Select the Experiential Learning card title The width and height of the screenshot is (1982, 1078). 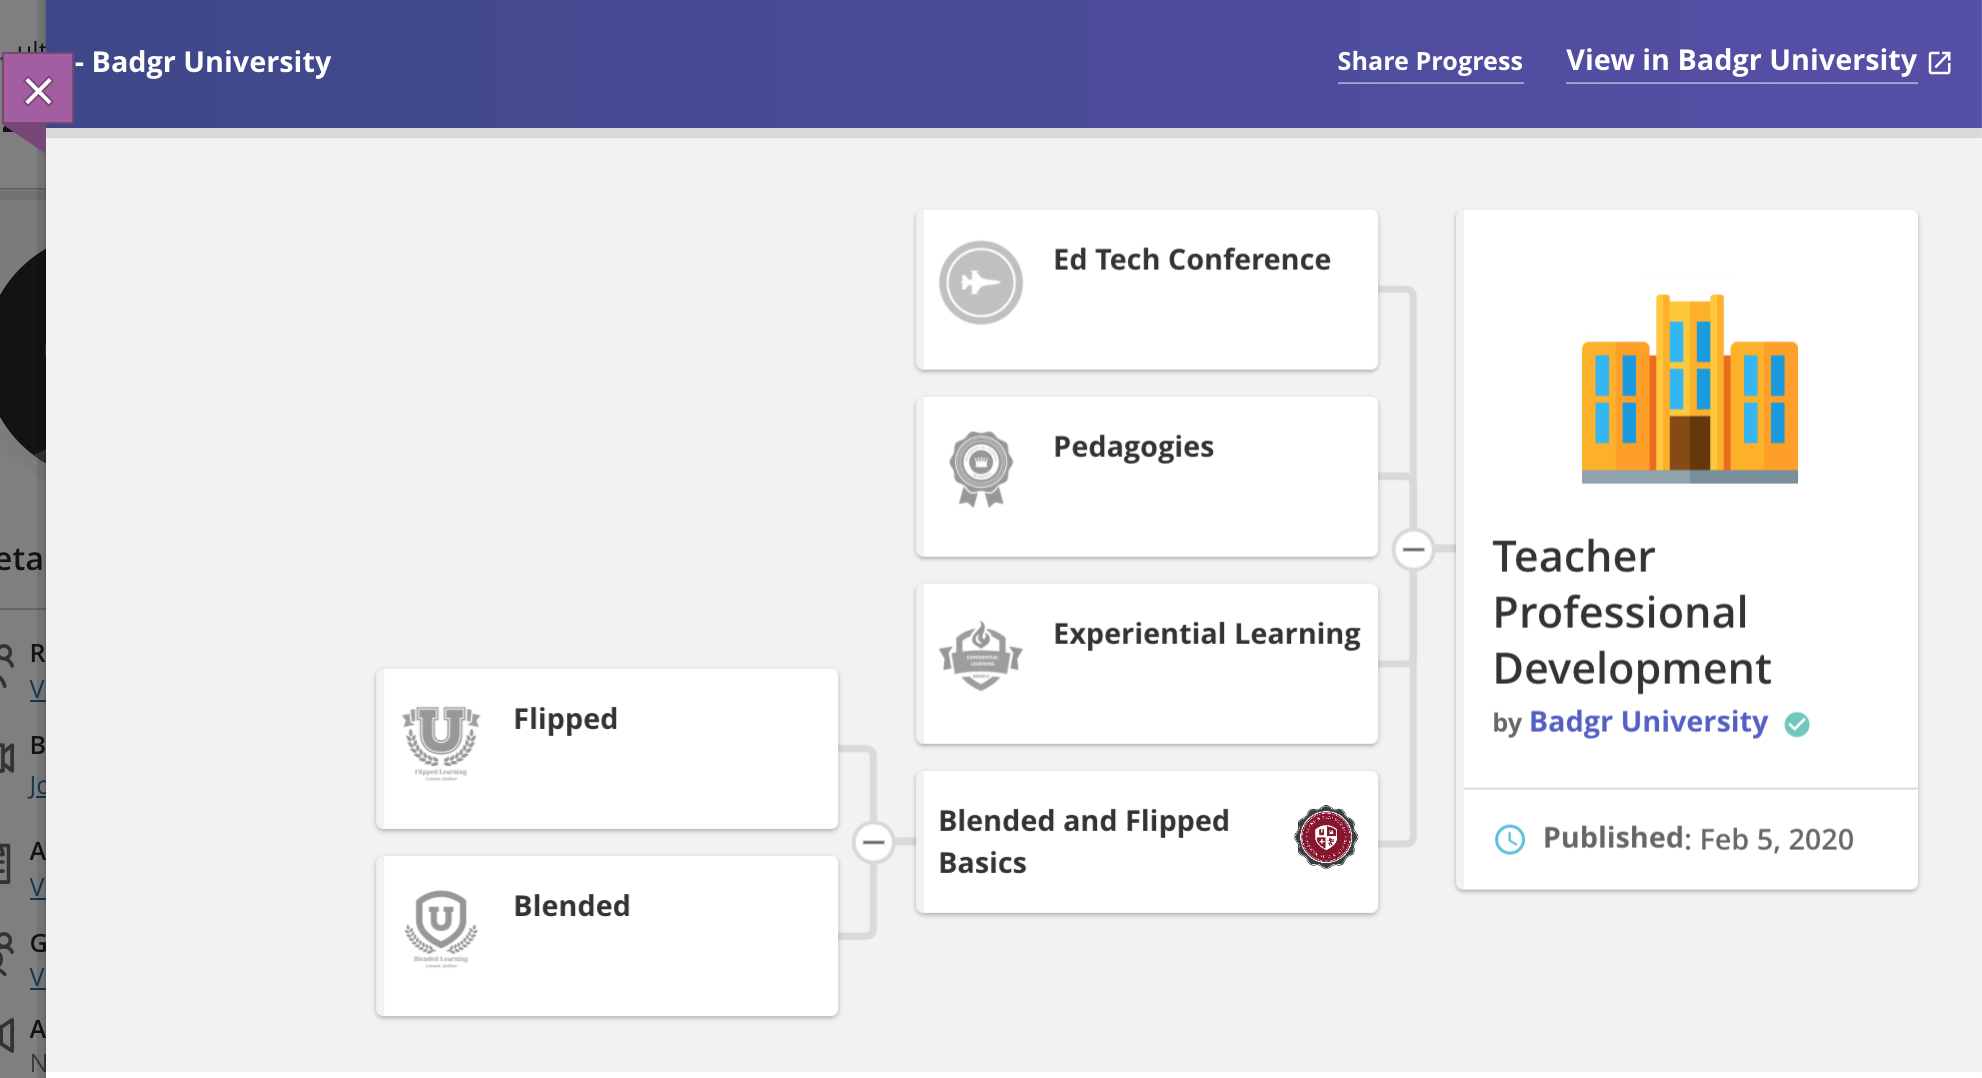click(1206, 634)
